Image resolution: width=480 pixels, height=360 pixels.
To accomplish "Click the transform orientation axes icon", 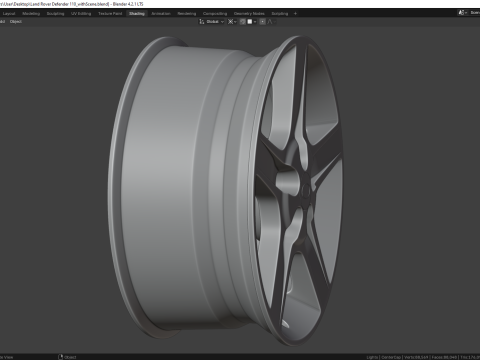I will (201, 22).
